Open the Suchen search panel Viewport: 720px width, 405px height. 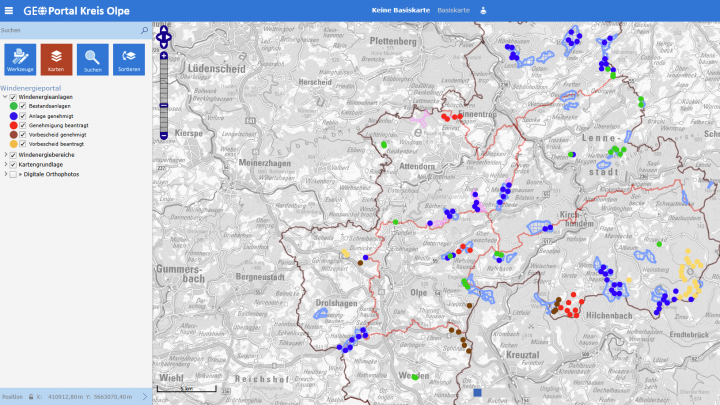(x=92, y=60)
